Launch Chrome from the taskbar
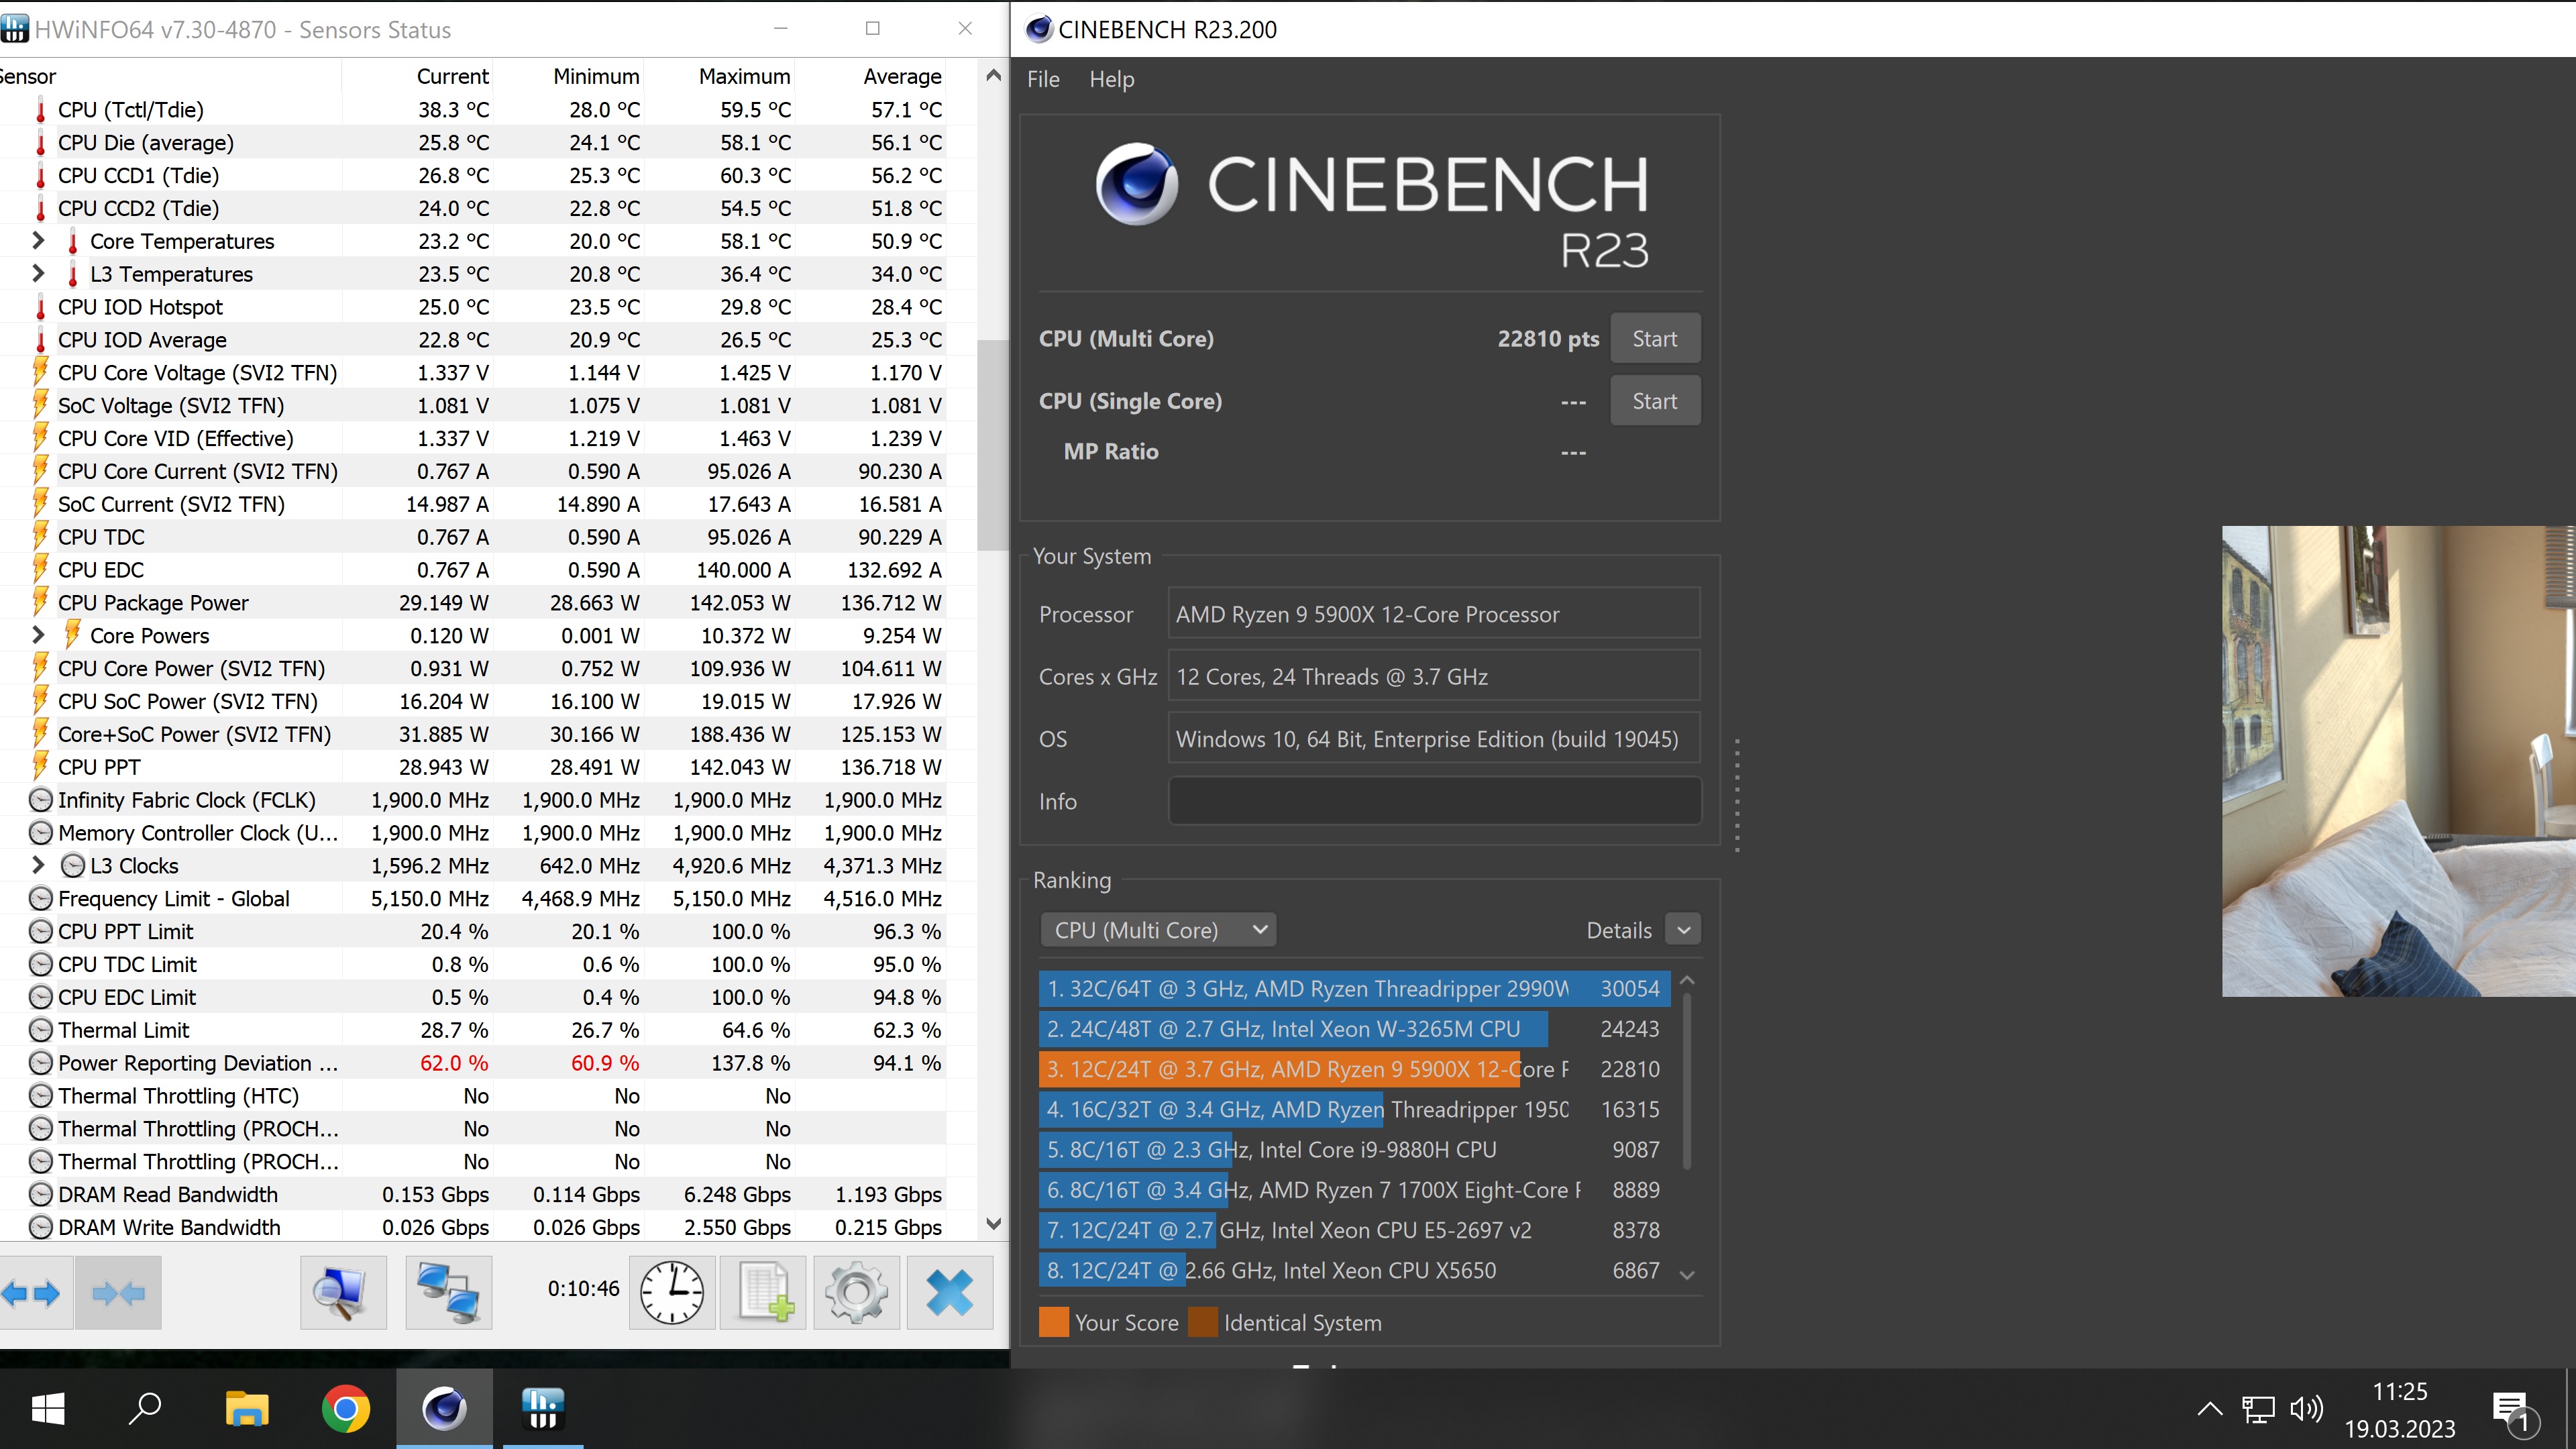 coord(345,1409)
